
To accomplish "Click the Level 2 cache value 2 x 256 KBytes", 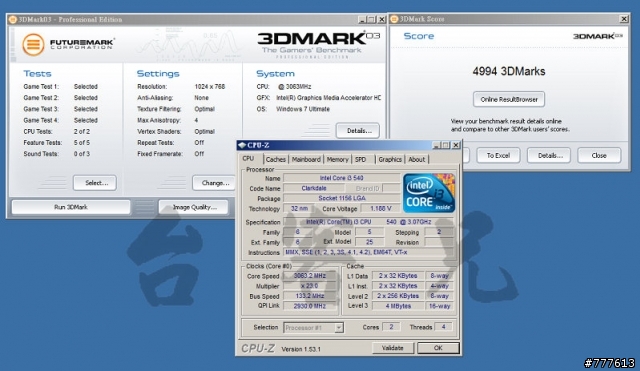I will pyautogui.click(x=398, y=296).
